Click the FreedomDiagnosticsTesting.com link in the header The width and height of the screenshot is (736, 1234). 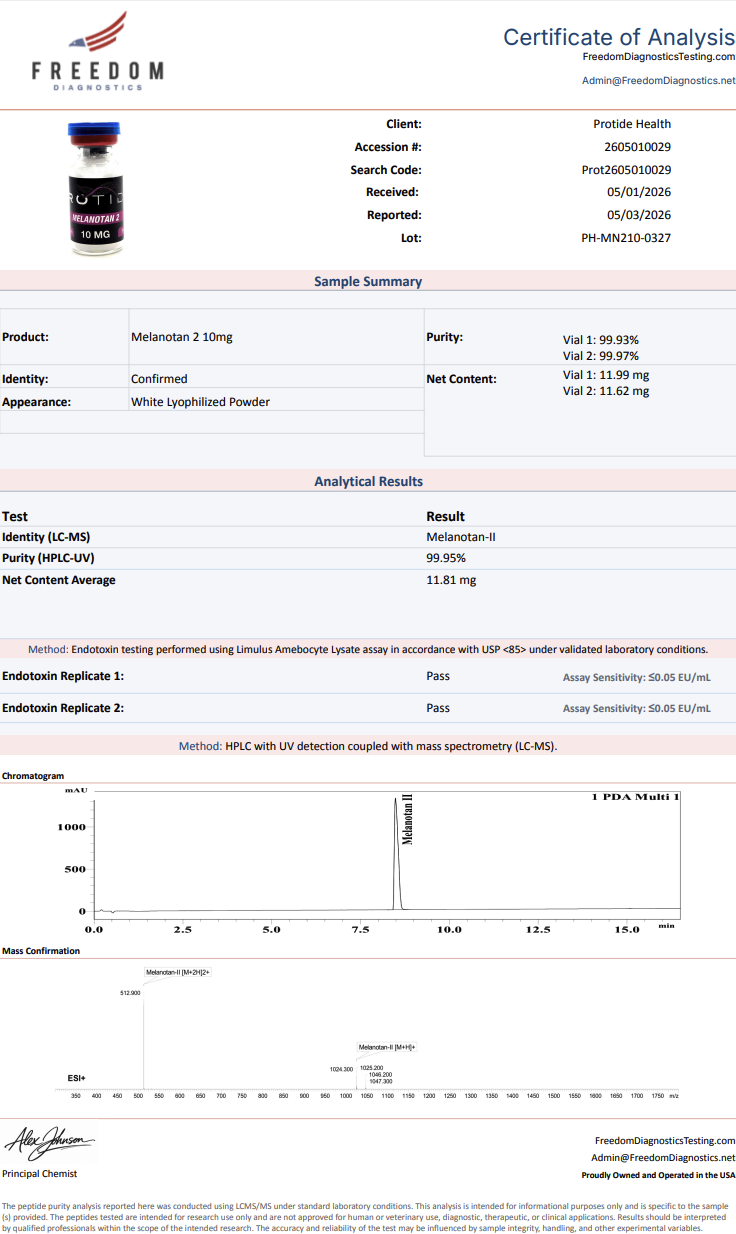click(659, 57)
